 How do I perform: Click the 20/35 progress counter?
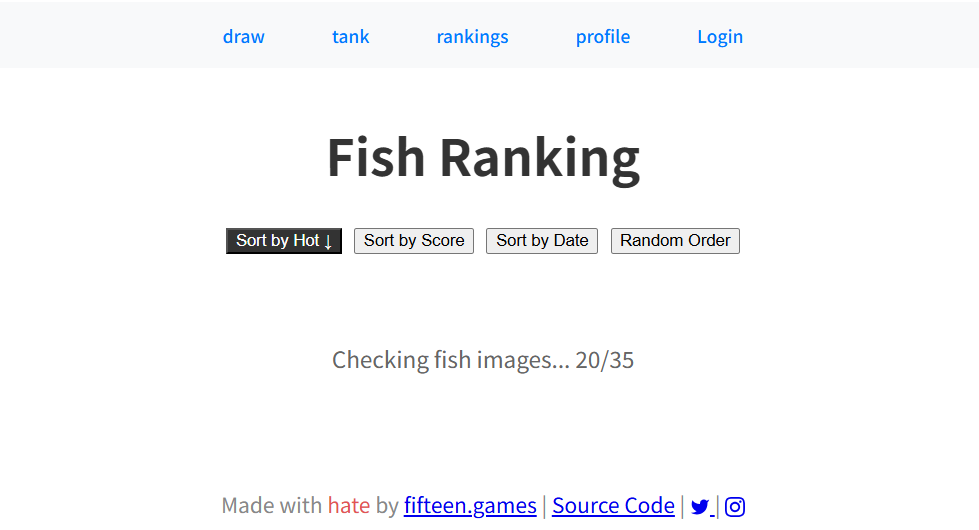coord(604,360)
